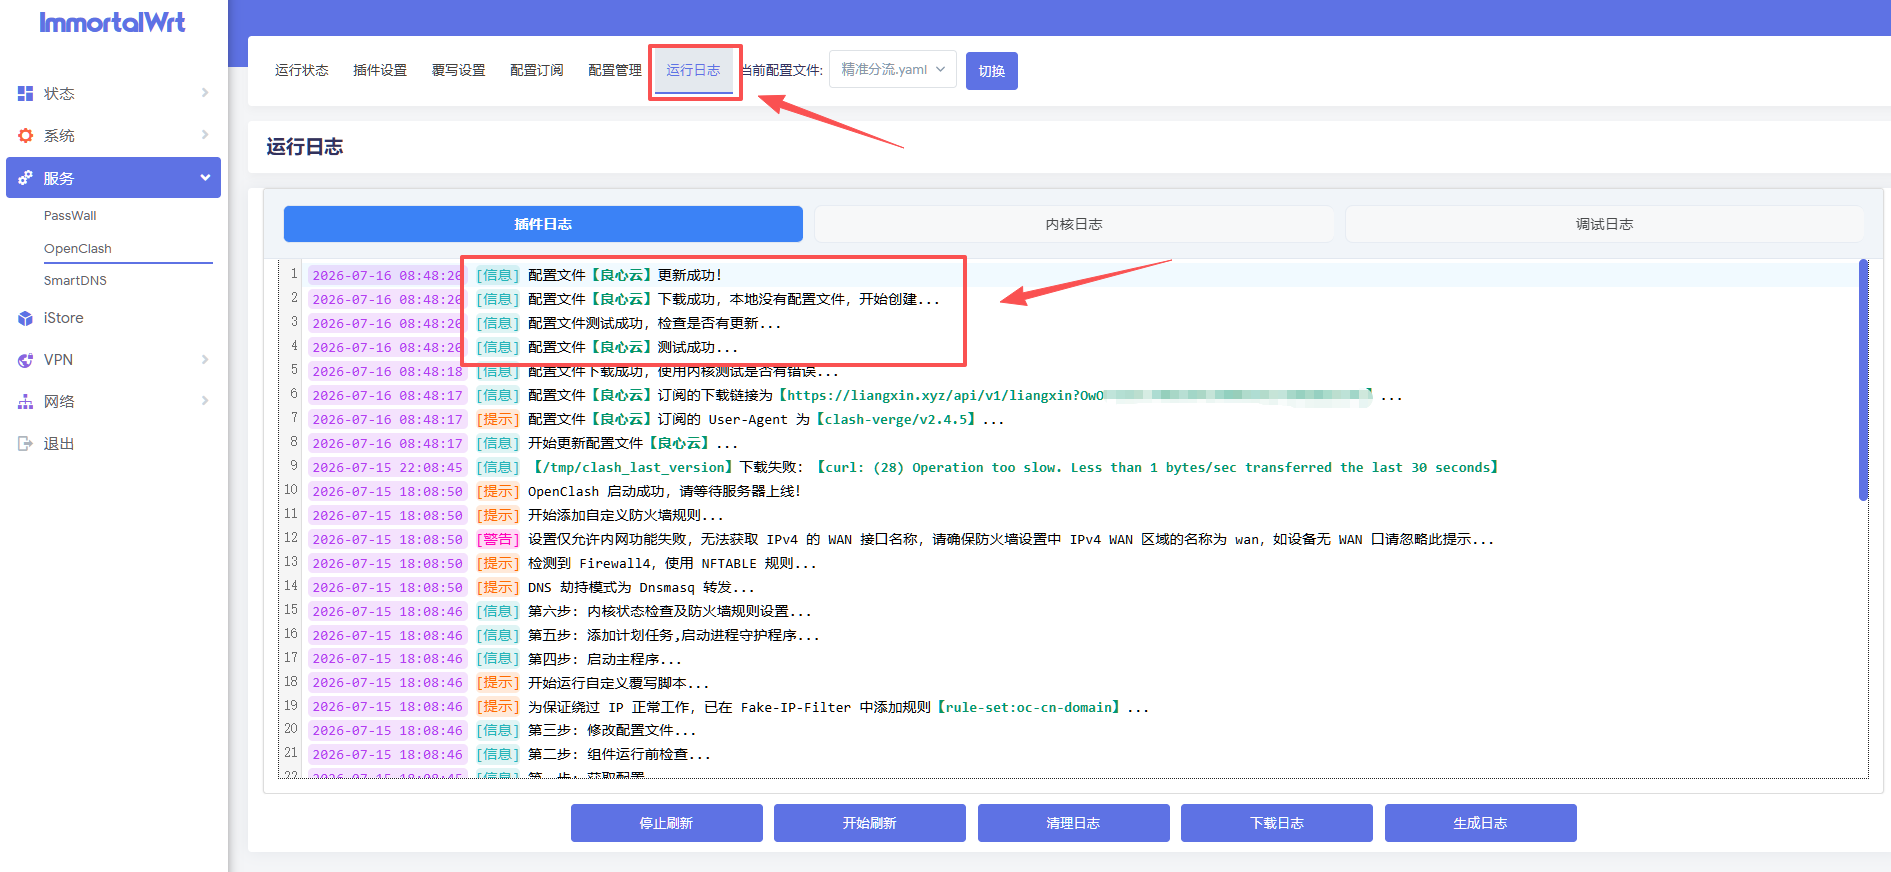The width and height of the screenshot is (1891, 872).
Task: Click log line 配置文件测试成功,检查是否有更新
Action: click(654, 323)
